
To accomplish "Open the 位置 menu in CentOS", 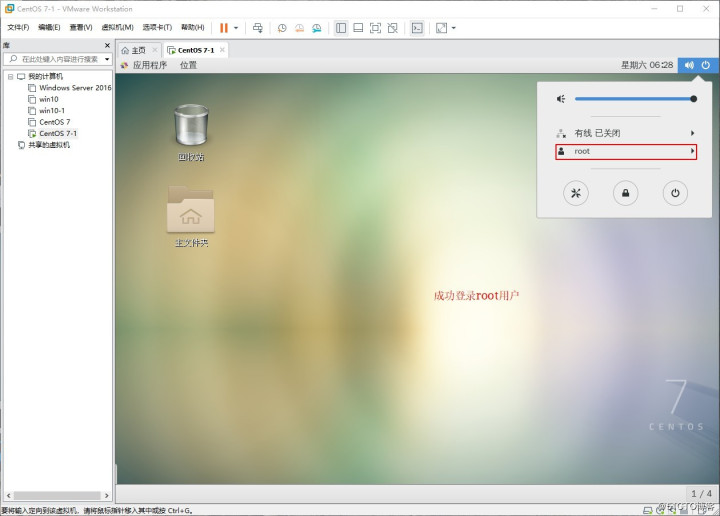I will tap(188, 65).
